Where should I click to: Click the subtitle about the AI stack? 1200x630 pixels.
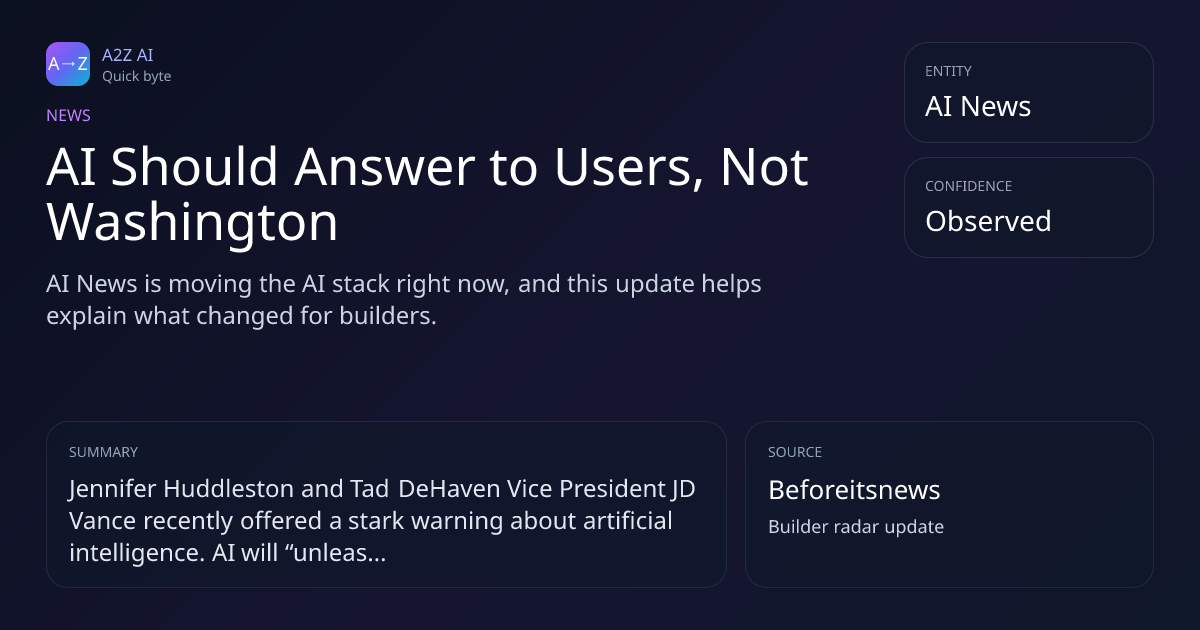point(404,300)
